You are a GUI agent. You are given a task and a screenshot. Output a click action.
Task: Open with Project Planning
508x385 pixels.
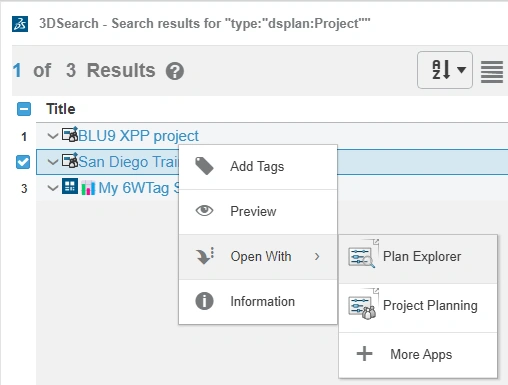click(x=418, y=308)
